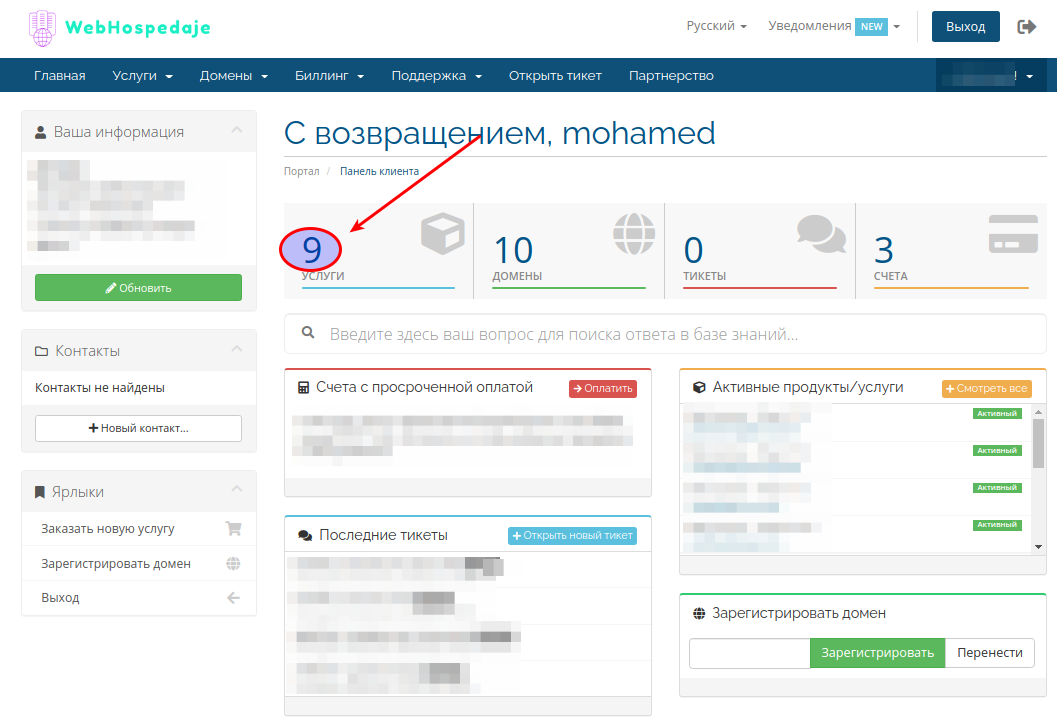Click the comments icon beside Последние тикеты

coord(305,535)
